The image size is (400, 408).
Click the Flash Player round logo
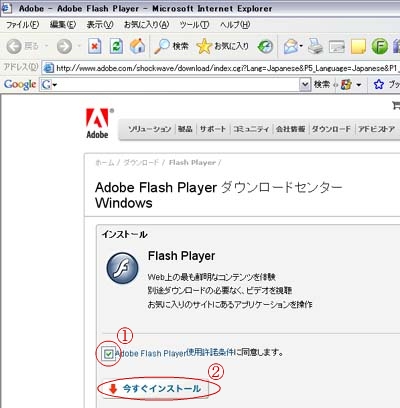pos(122,268)
